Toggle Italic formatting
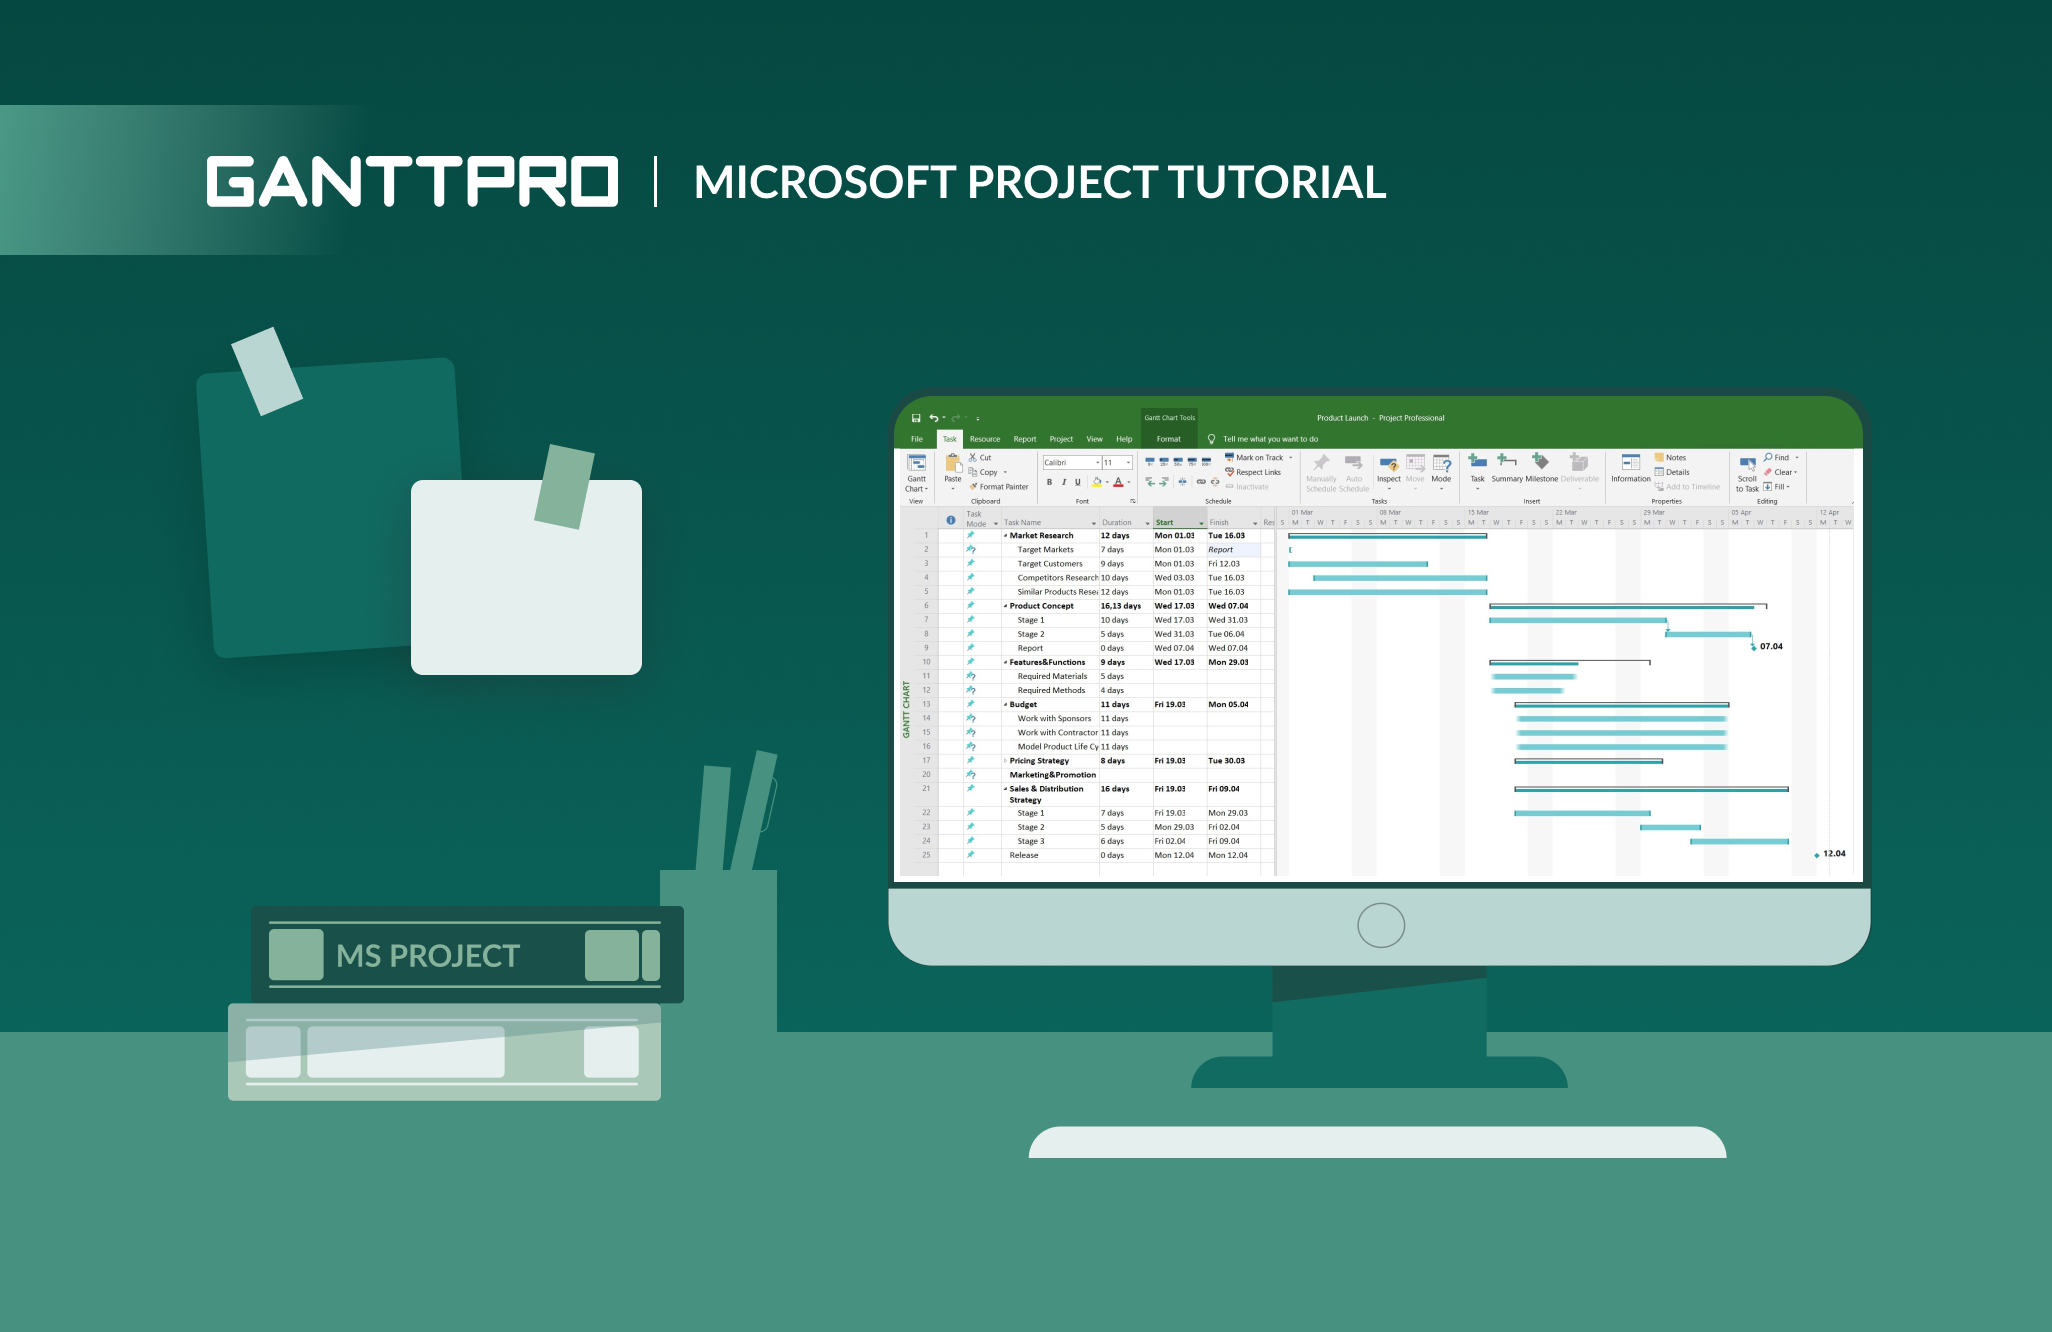Viewport: 2052px width, 1332px height. (1063, 482)
